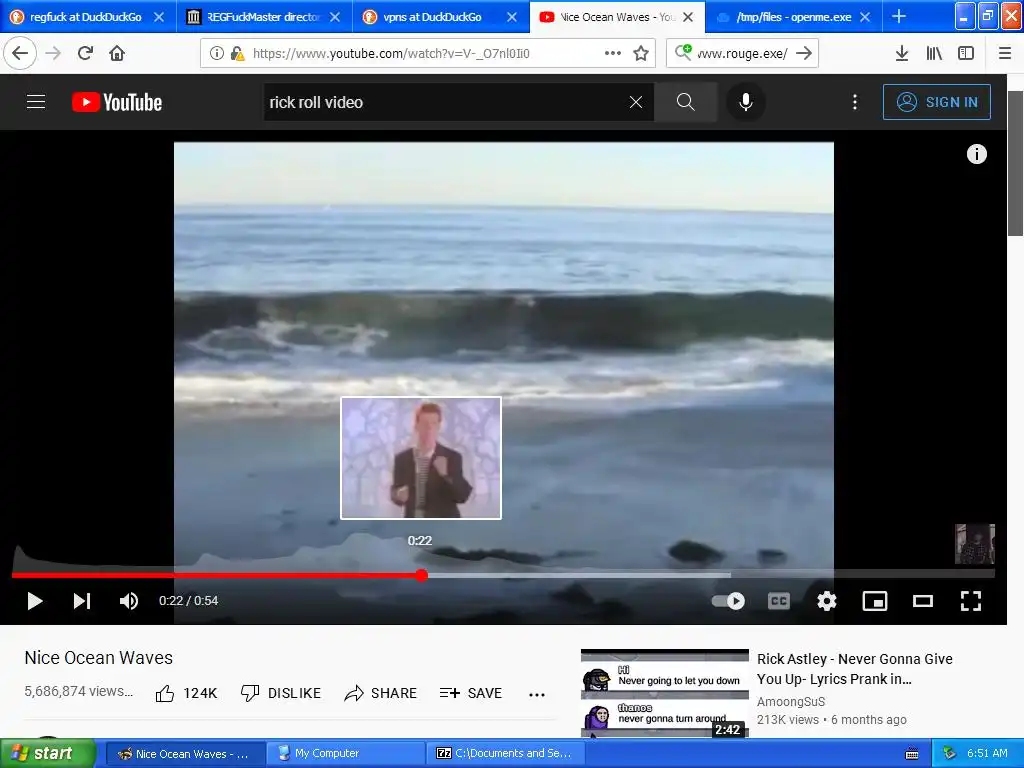Viewport: 1024px width, 768px height.
Task: Mute the video volume
Action: point(129,601)
